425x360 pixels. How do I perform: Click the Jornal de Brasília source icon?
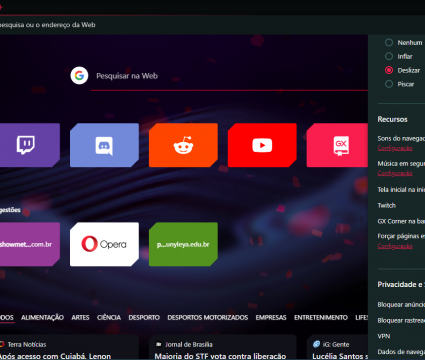159,344
